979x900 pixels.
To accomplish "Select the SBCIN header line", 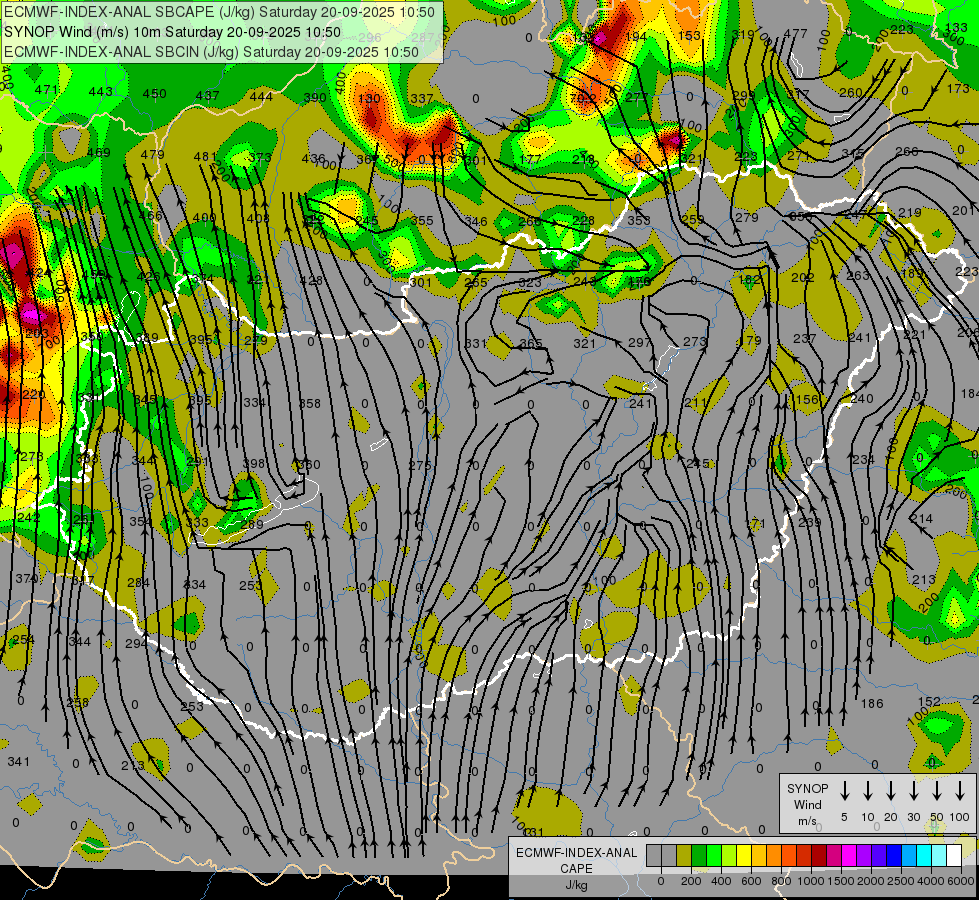I will pos(211,52).
